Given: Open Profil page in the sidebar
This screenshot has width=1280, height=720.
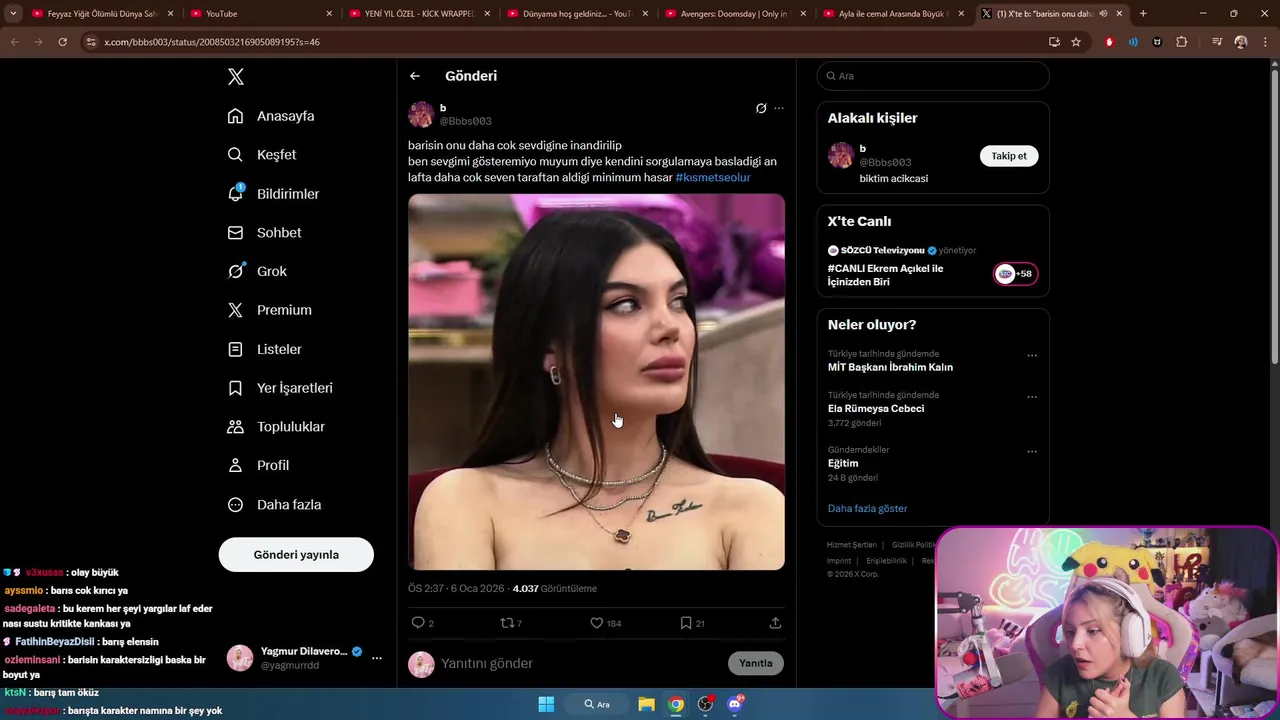Looking at the screenshot, I should (258, 465).
